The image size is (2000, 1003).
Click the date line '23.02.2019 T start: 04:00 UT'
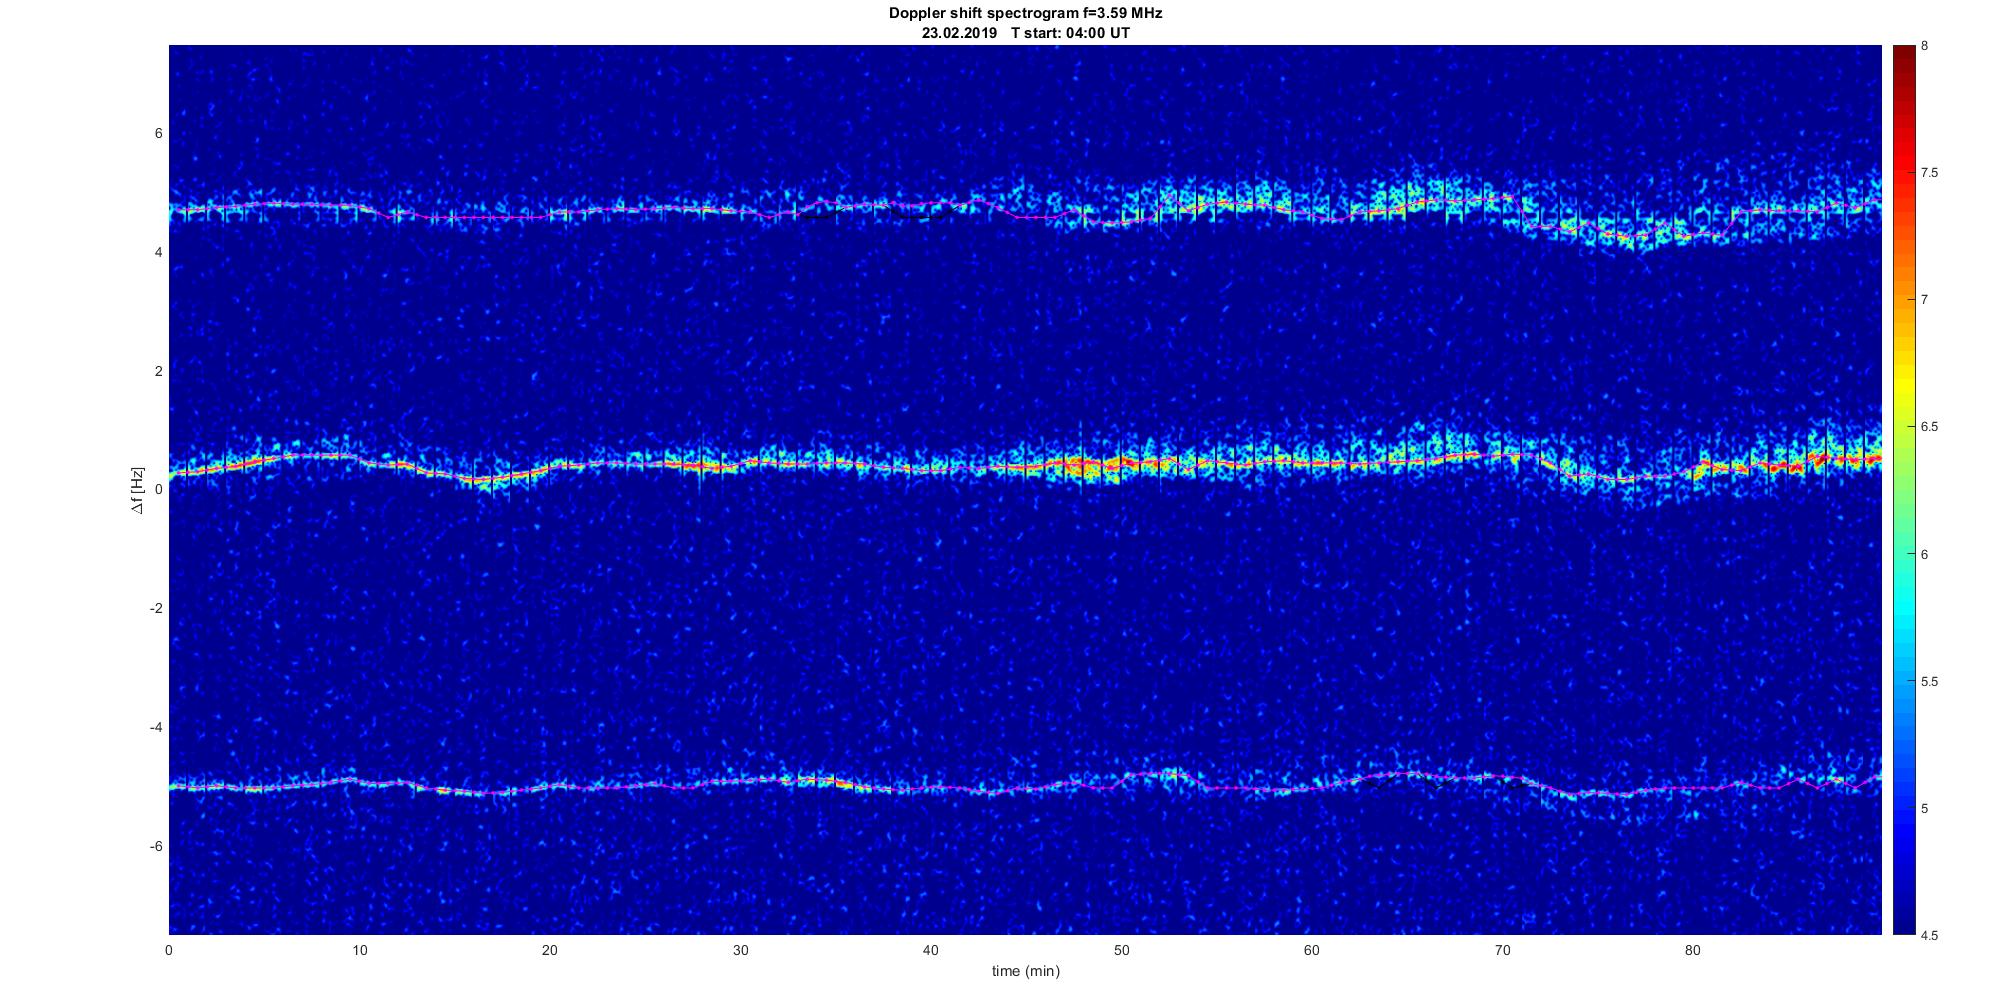(1026, 33)
